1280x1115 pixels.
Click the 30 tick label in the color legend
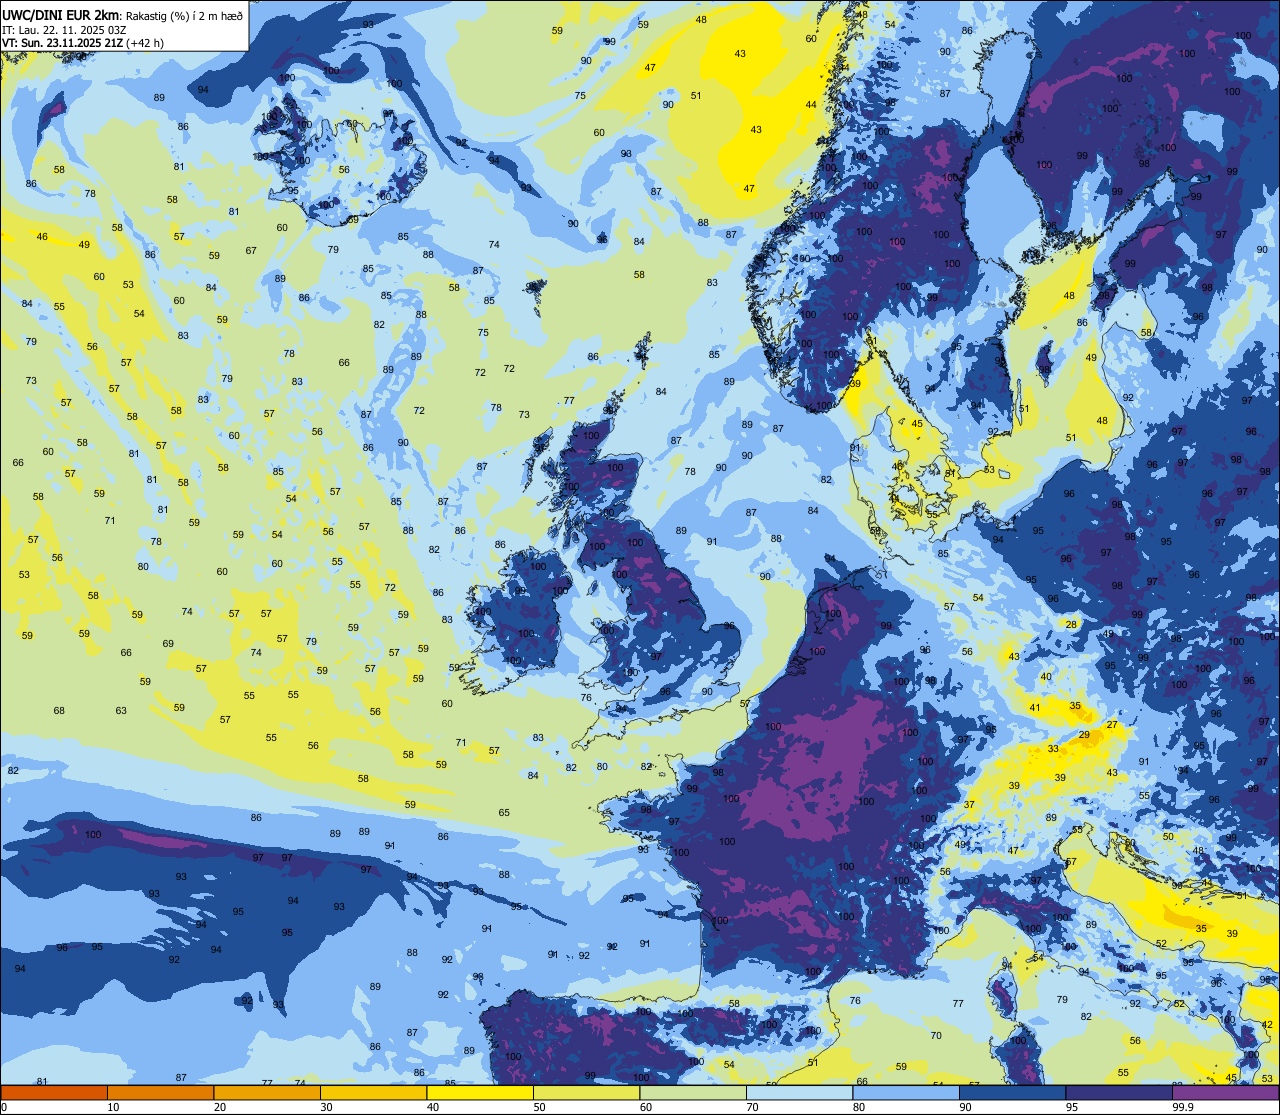(327, 1107)
